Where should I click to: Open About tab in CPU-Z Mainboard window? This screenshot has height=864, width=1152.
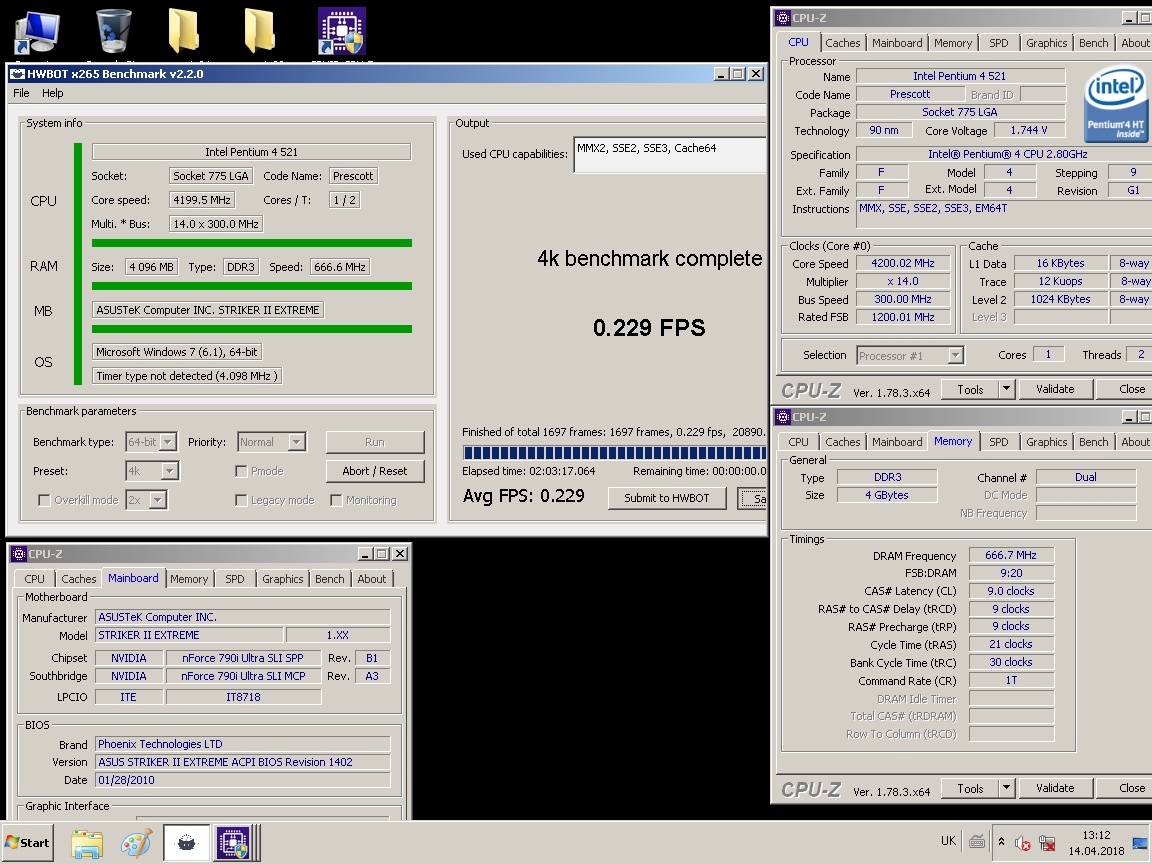point(371,580)
